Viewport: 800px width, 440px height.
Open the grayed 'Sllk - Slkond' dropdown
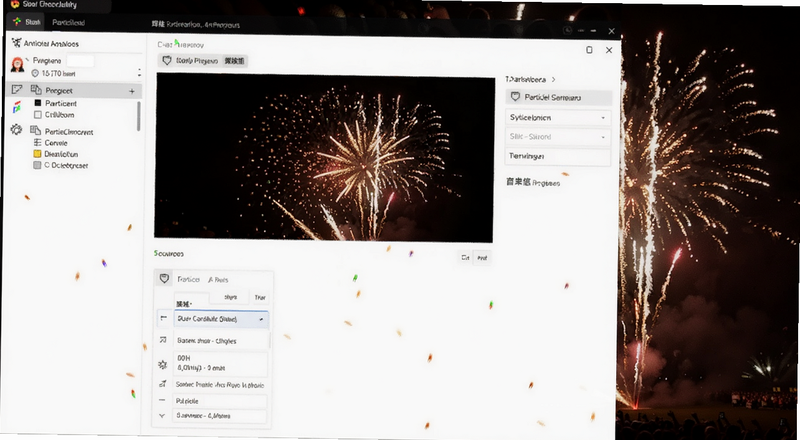558,137
